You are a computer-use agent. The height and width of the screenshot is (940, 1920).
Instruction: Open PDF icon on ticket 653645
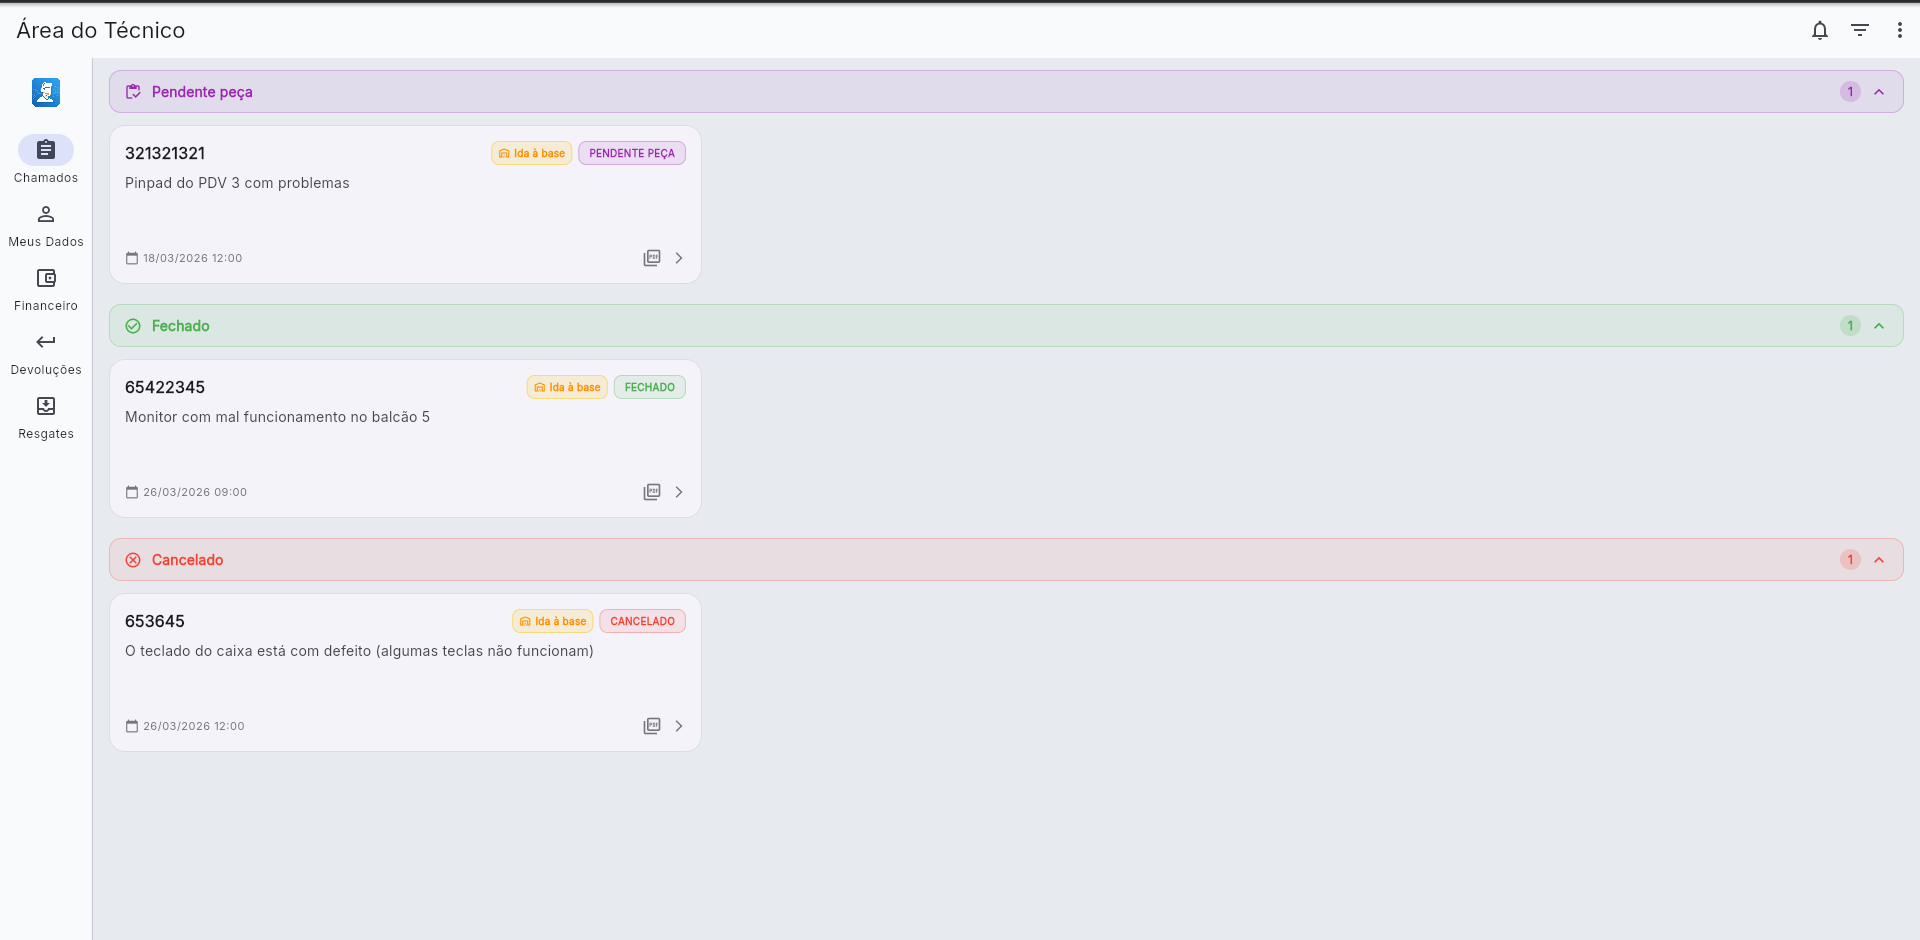652,726
